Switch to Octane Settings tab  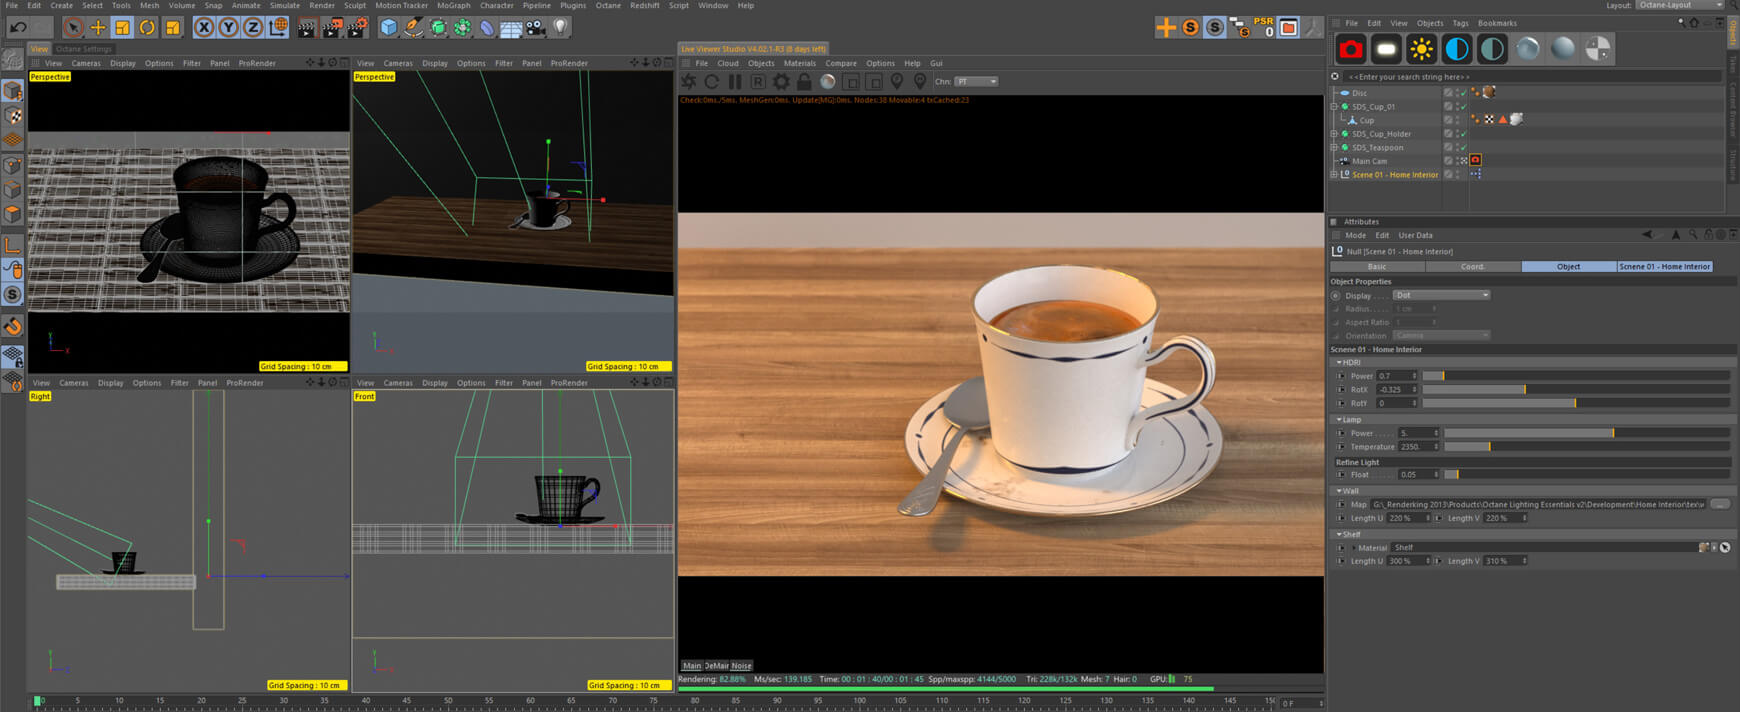pos(84,48)
